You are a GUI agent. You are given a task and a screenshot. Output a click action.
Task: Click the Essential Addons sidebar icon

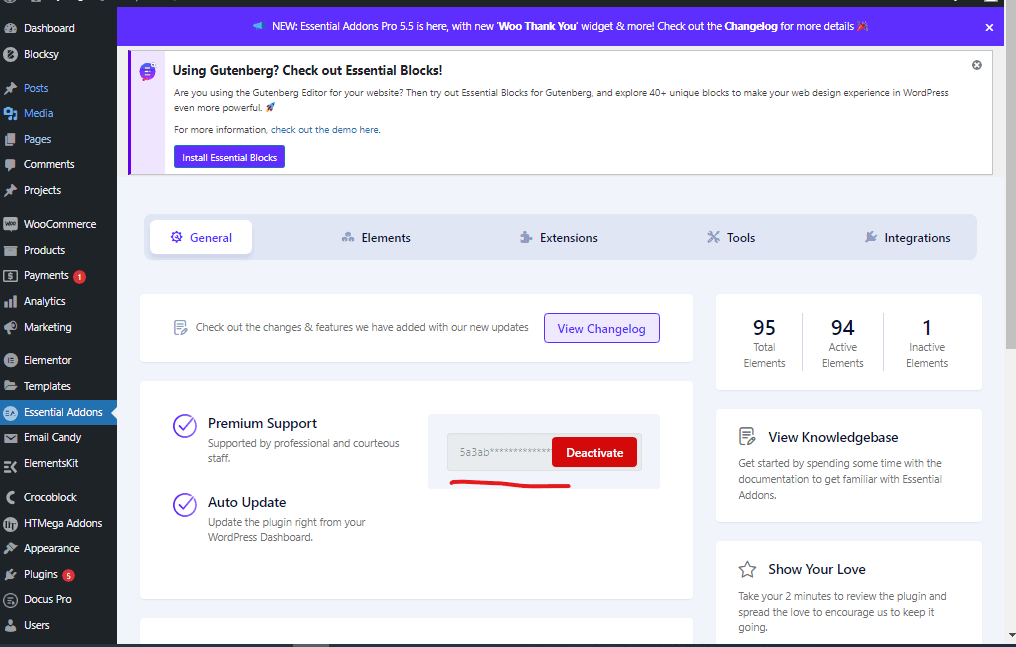tap(10, 413)
